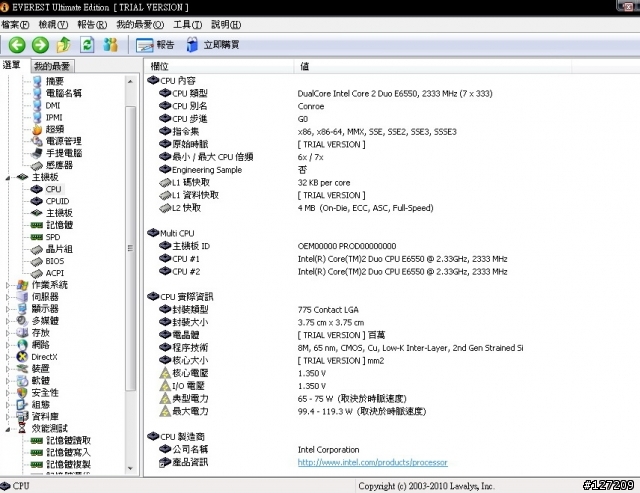Click the green Back arrow icon

point(17,44)
